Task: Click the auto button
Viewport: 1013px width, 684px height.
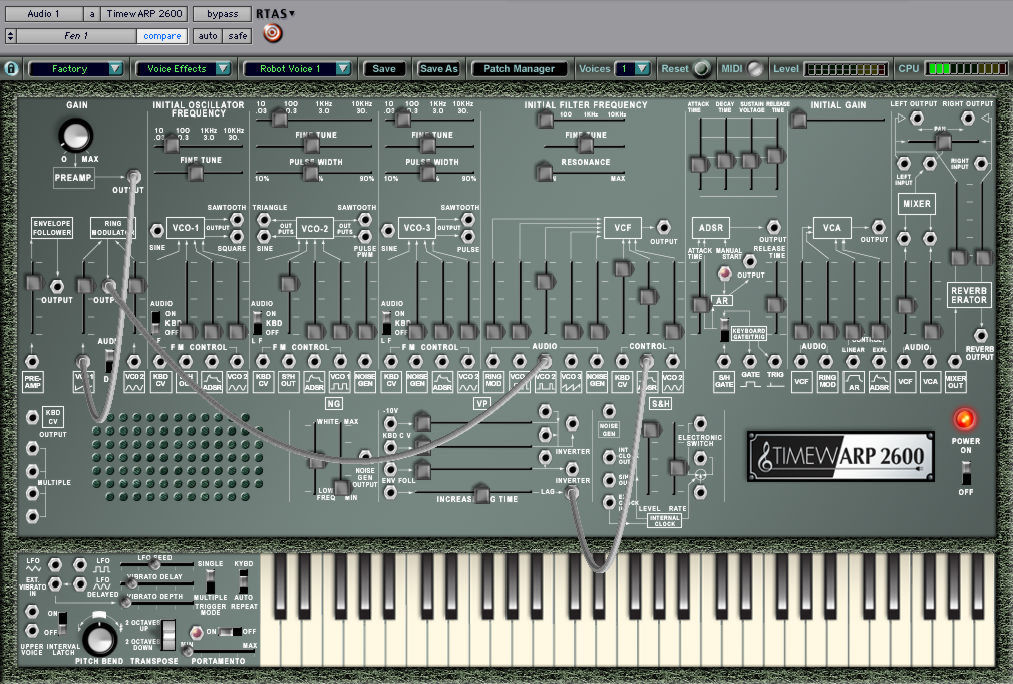Action: click(x=208, y=36)
